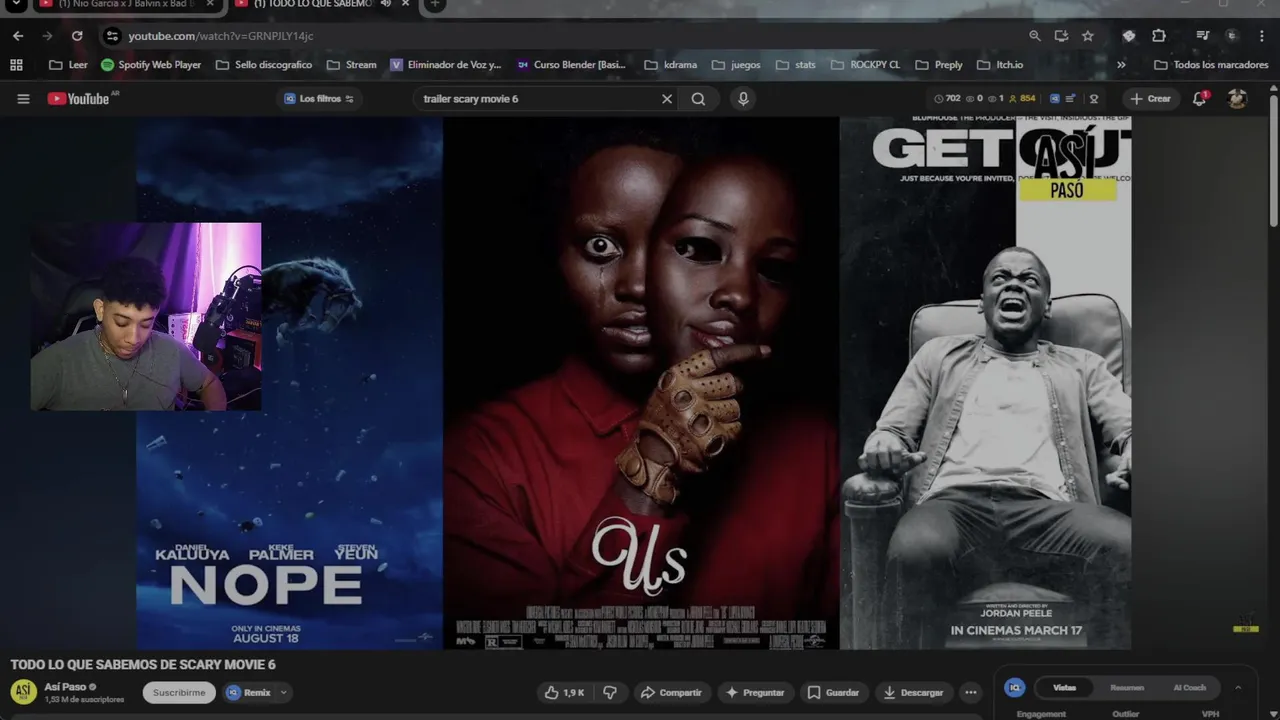Go back with browser back arrow

point(18,36)
